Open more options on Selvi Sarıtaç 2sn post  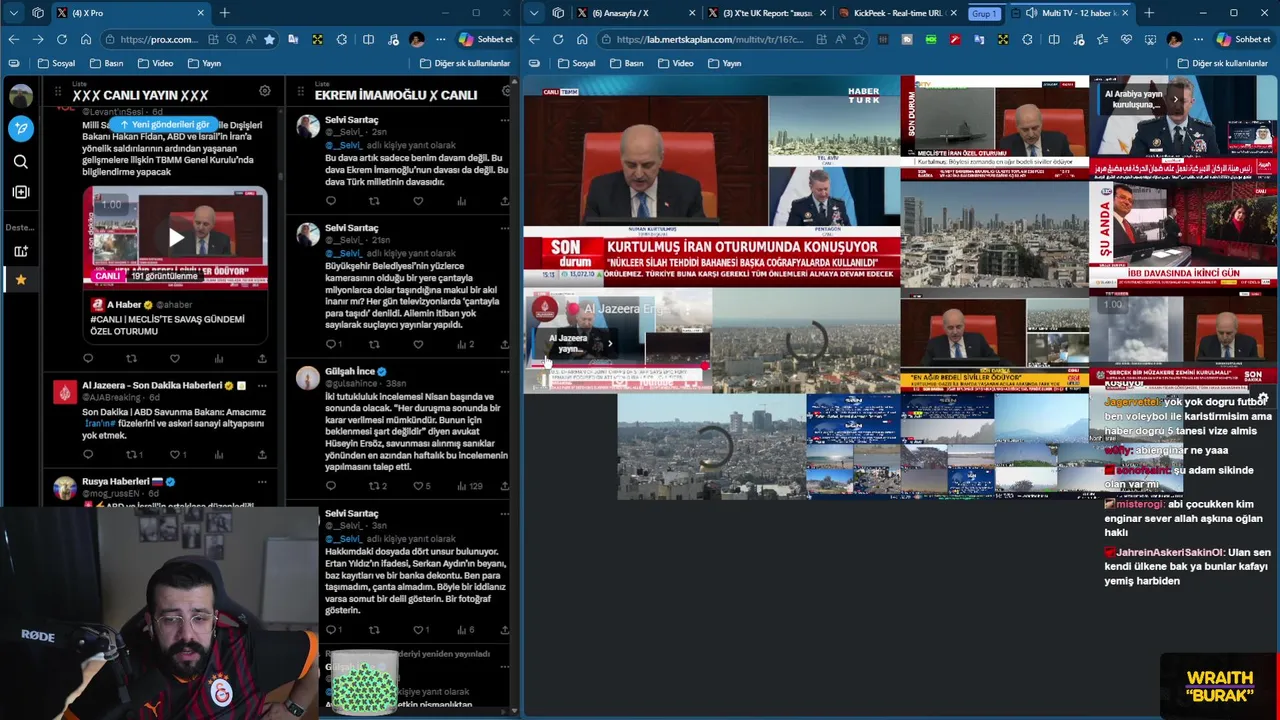pos(504,120)
